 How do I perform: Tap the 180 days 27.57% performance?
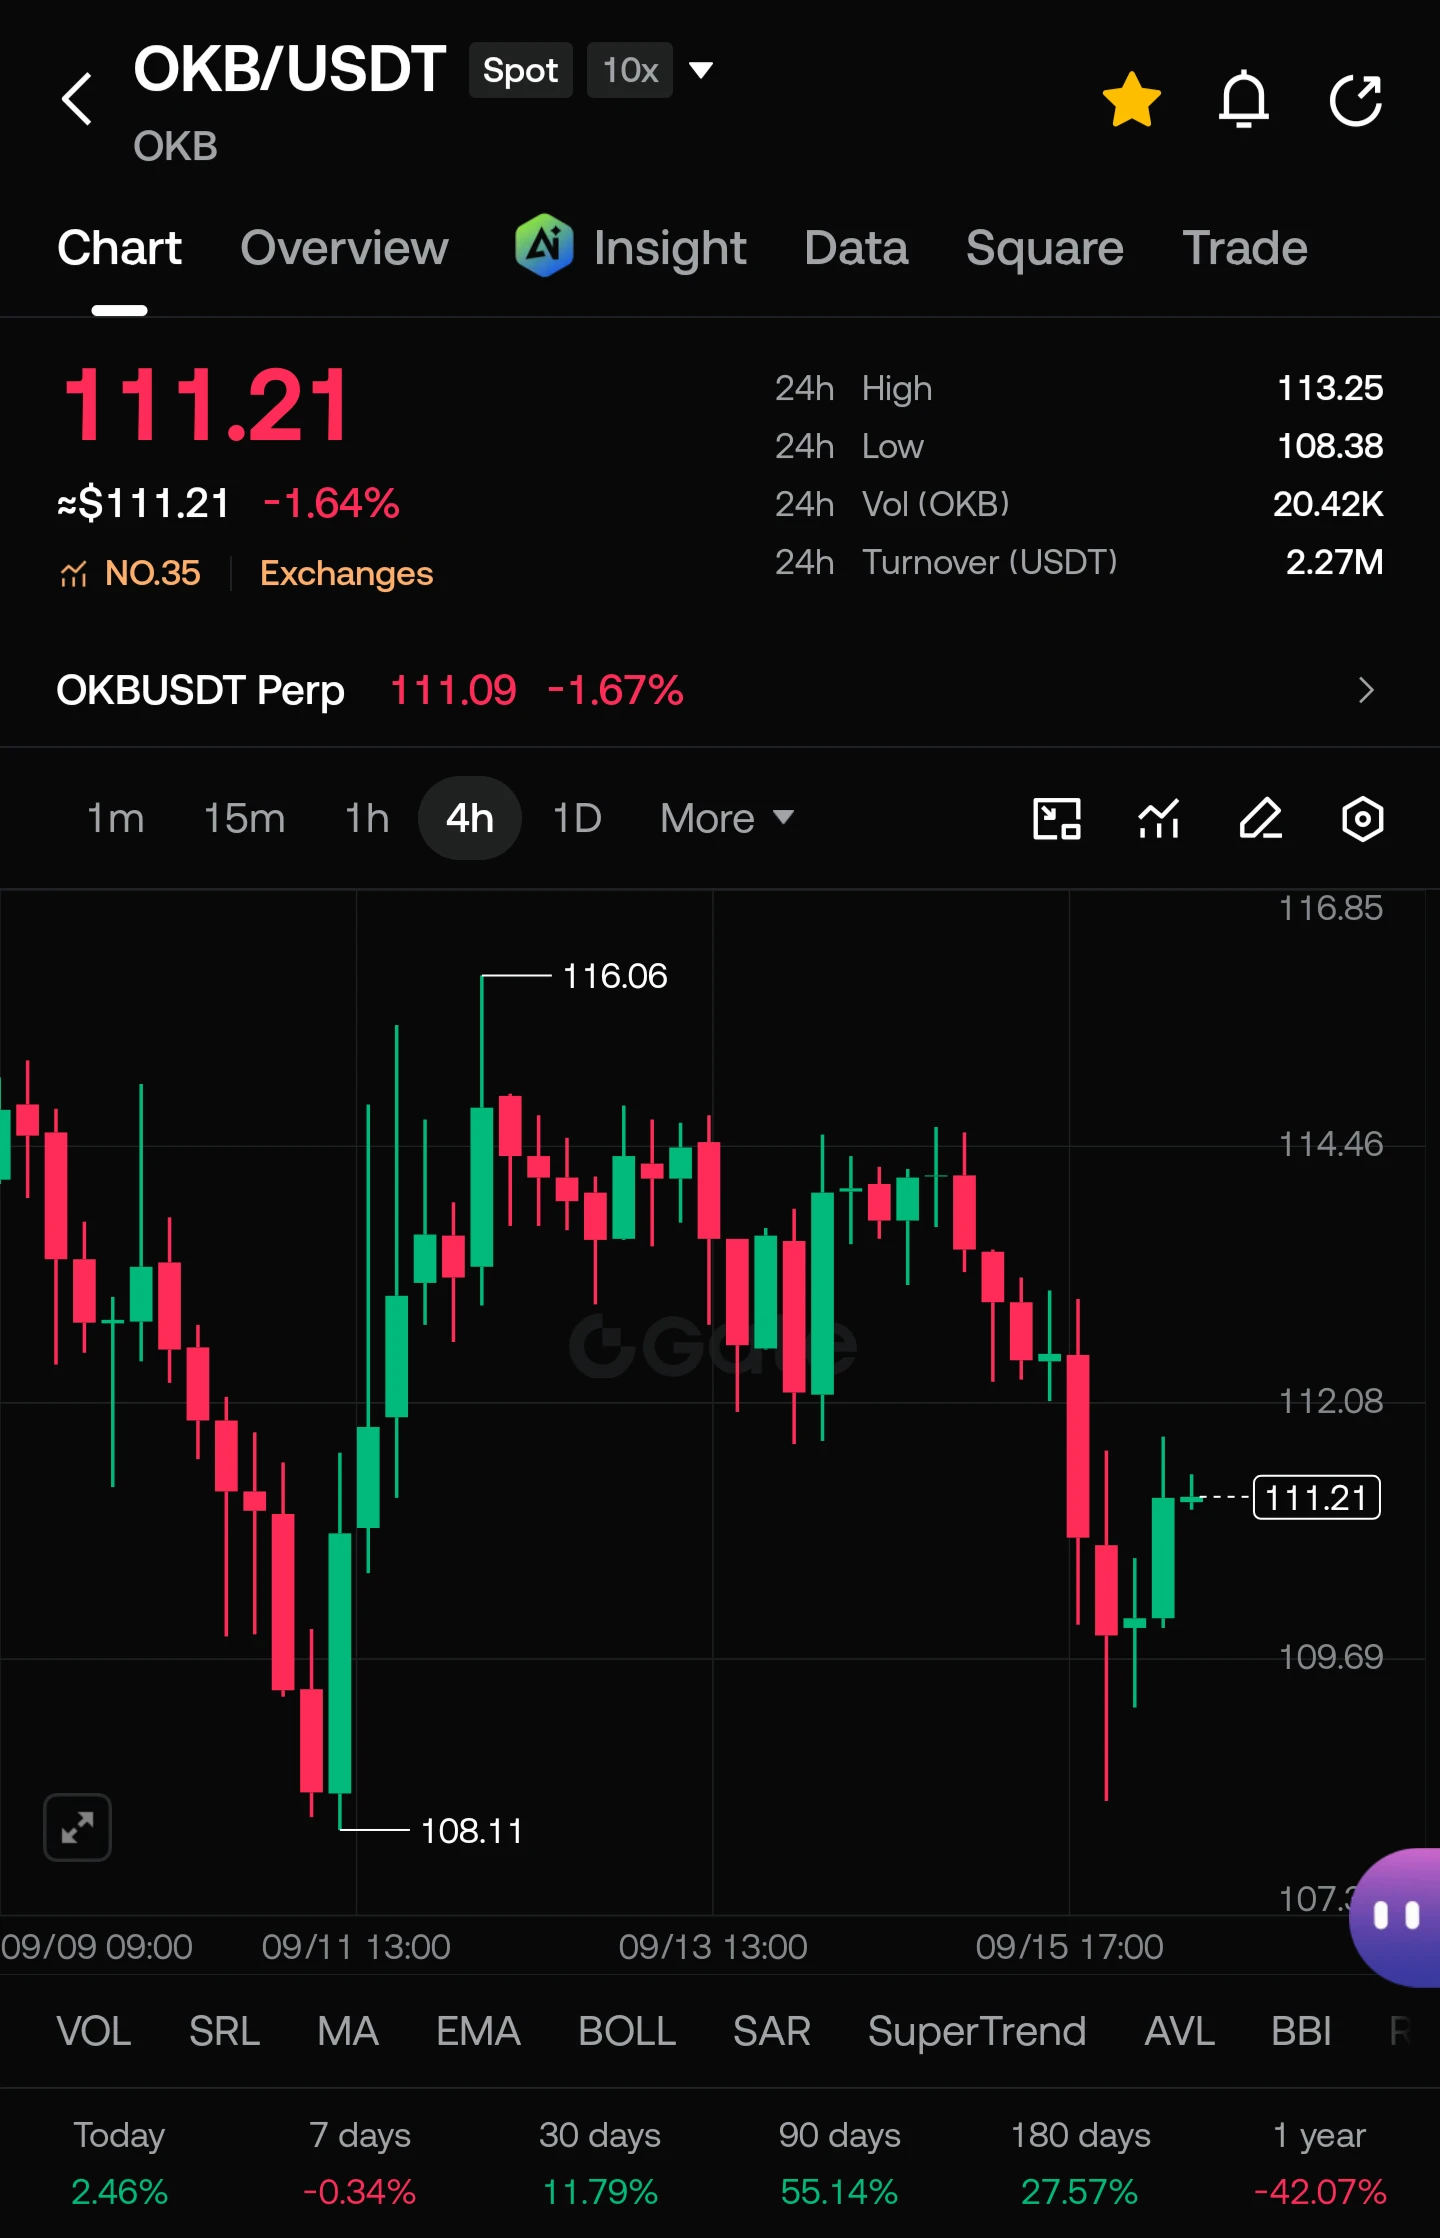click(x=1080, y=2163)
